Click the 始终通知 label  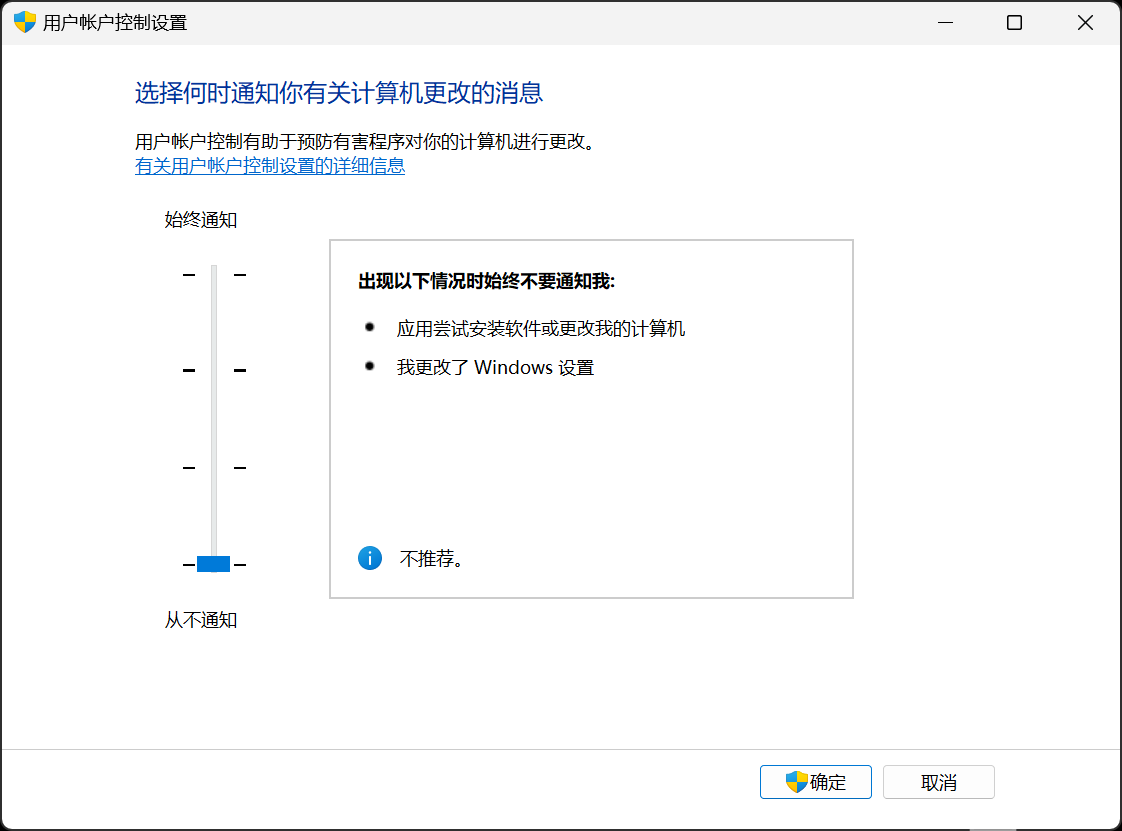point(200,220)
